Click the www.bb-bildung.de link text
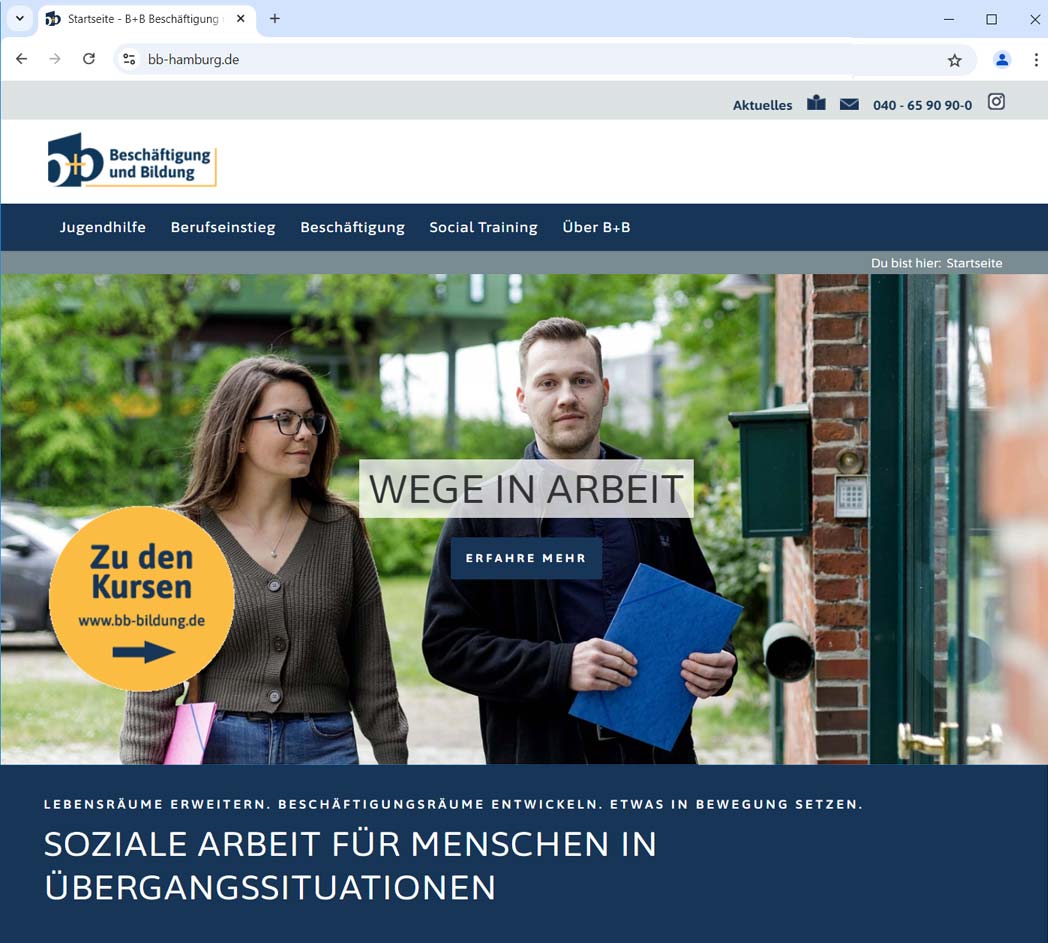 pos(142,620)
